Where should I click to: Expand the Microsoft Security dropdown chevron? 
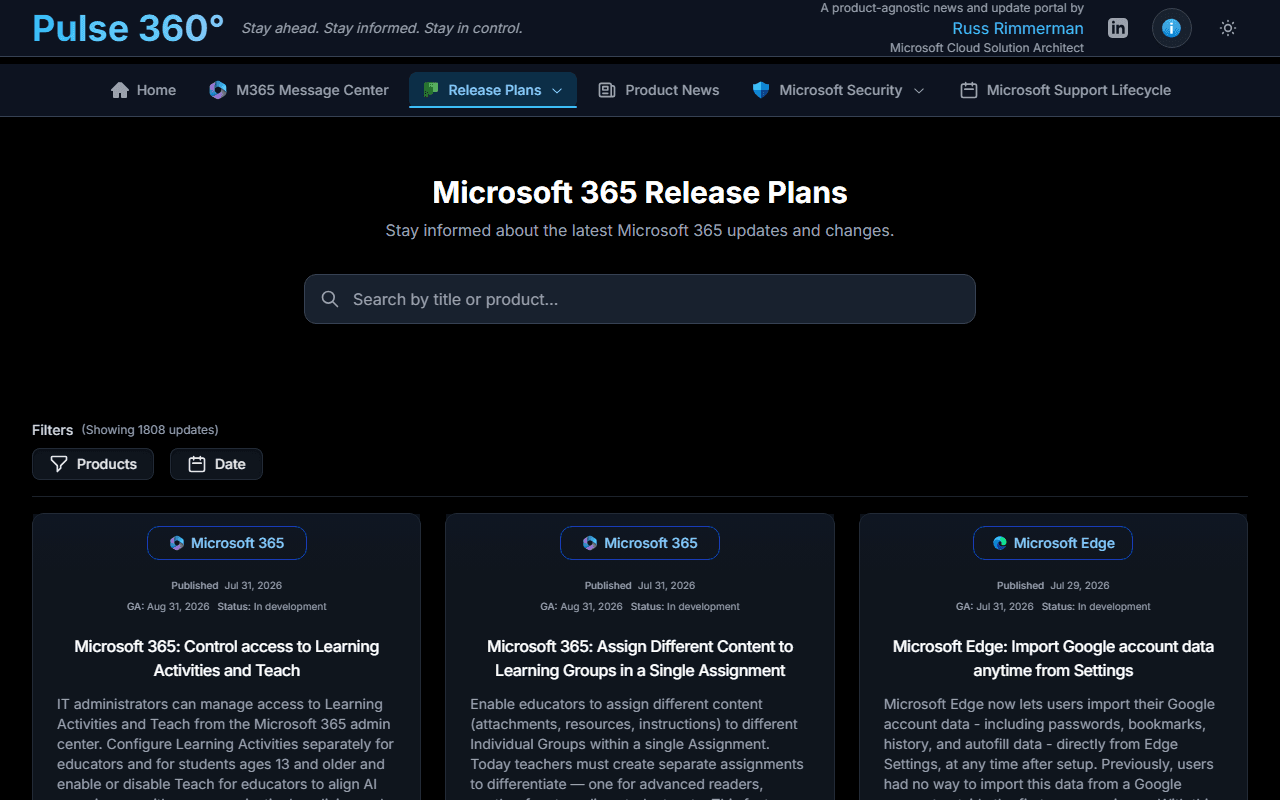(919, 90)
